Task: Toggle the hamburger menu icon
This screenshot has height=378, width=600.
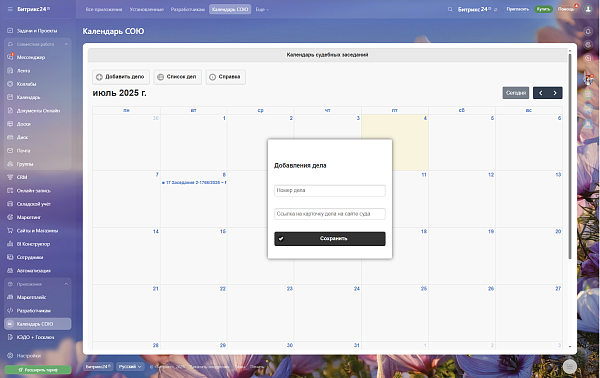Action: pyautogui.click(x=10, y=9)
